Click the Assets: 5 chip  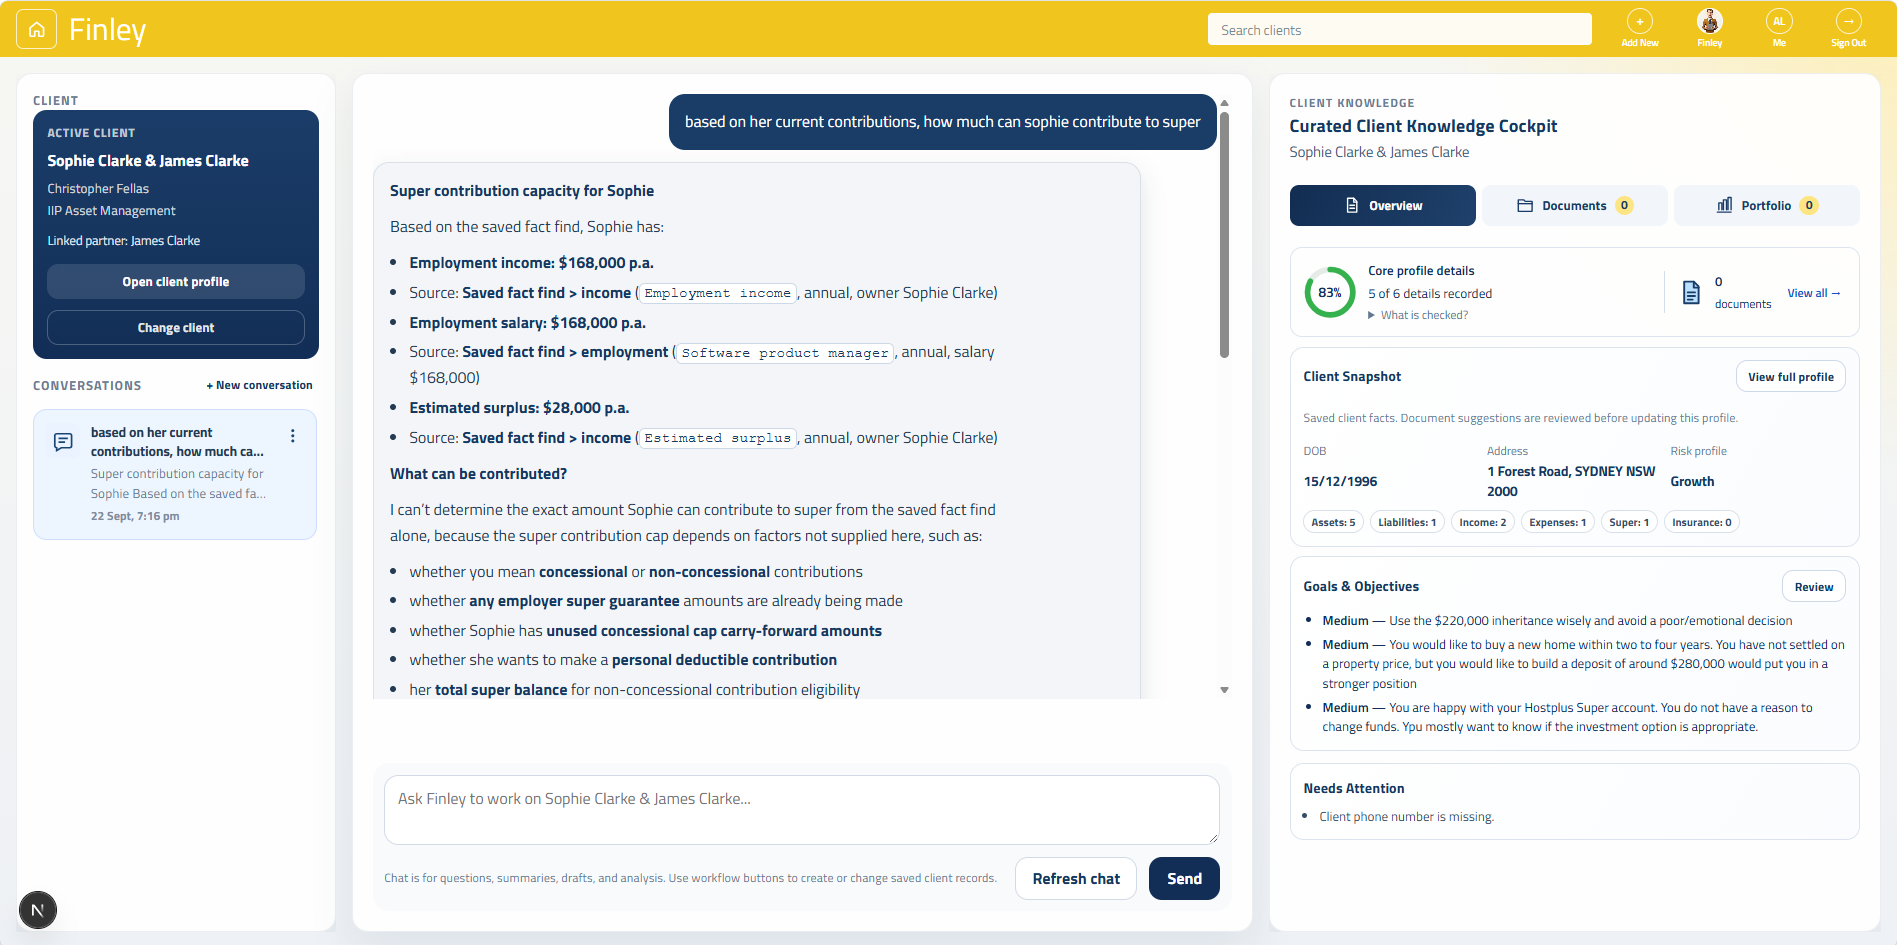[x=1333, y=522]
